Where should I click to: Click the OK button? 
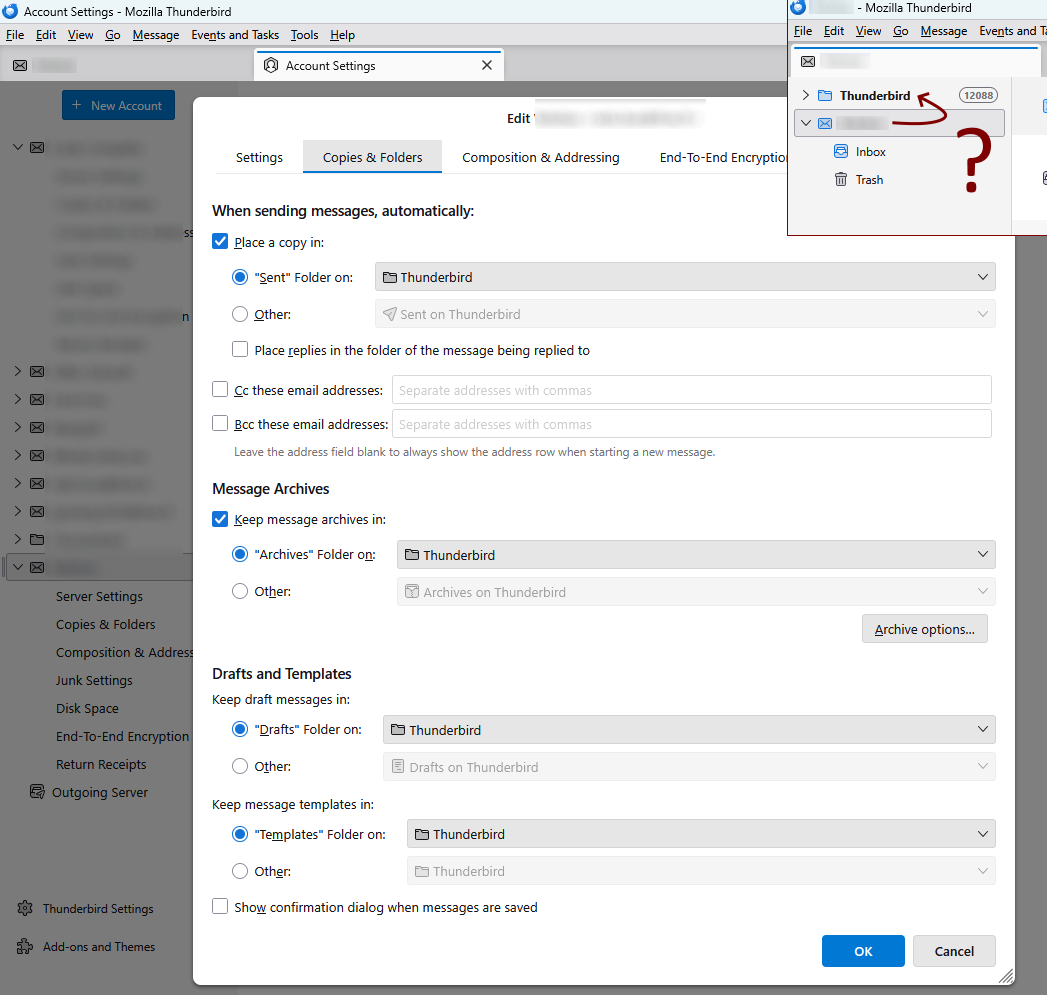(863, 951)
